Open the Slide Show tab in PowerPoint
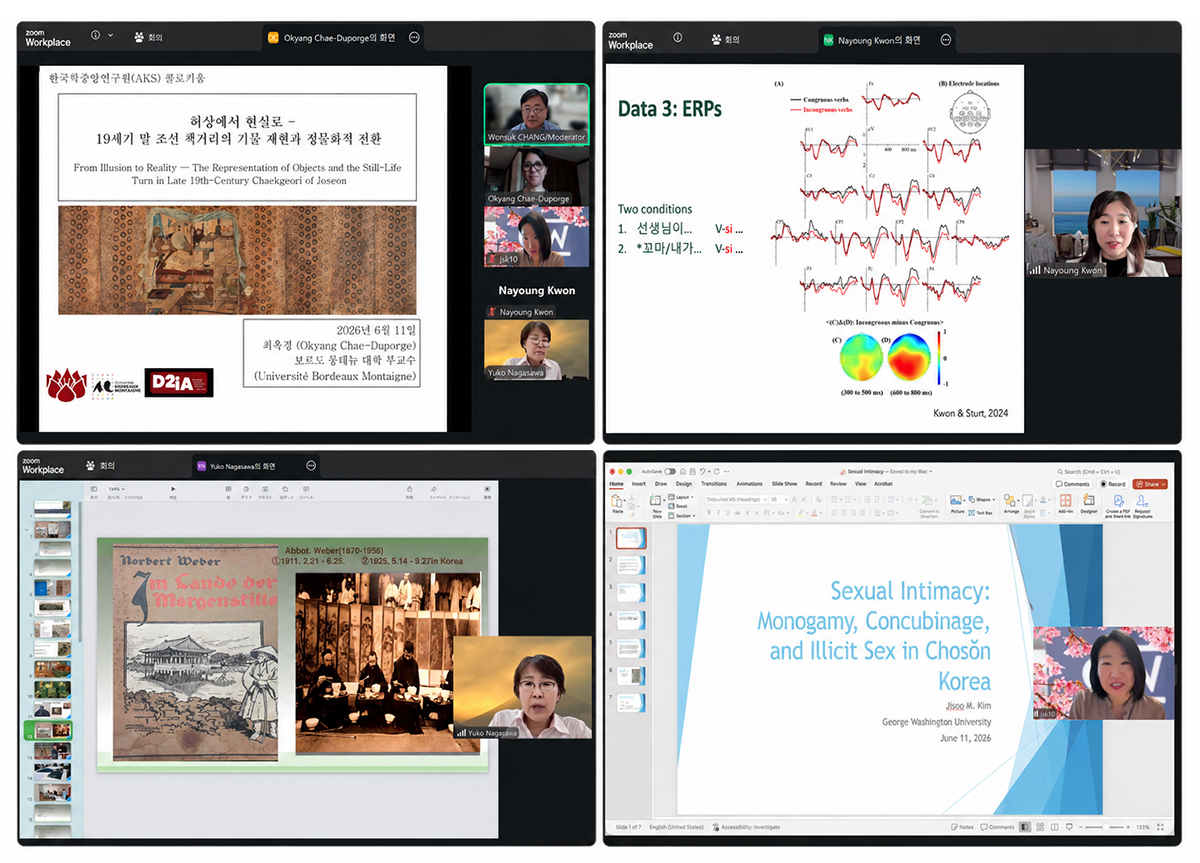This screenshot has width=1200, height=863. (784, 484)
